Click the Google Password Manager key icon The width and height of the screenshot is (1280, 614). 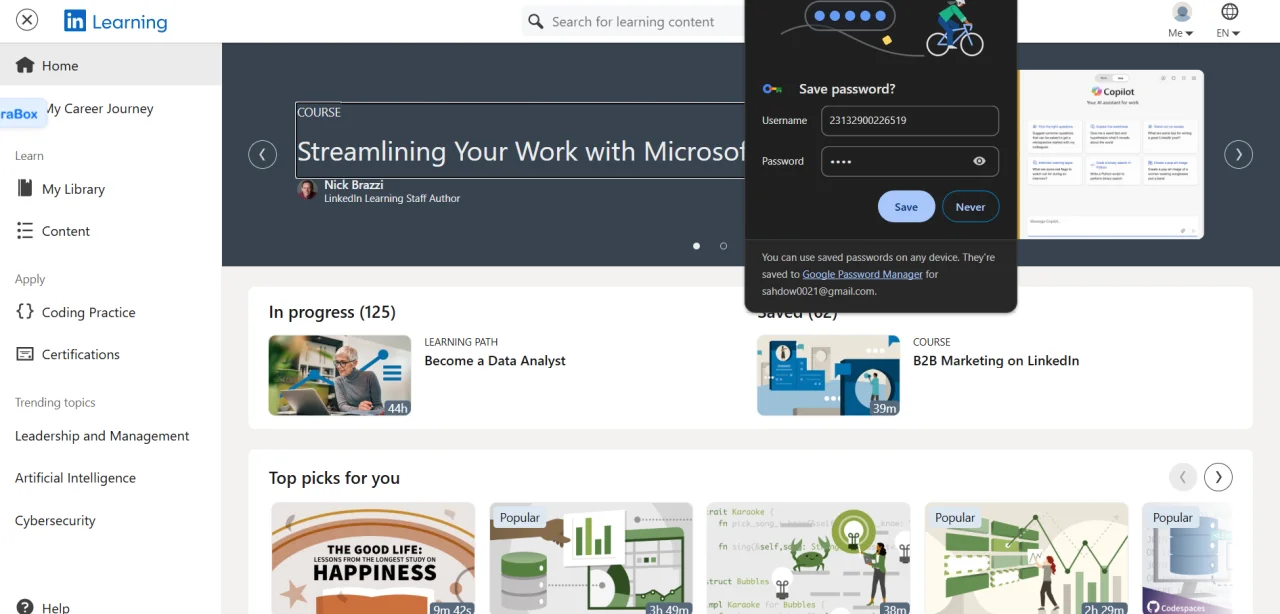pyautogui.click(x=772, y=89)
